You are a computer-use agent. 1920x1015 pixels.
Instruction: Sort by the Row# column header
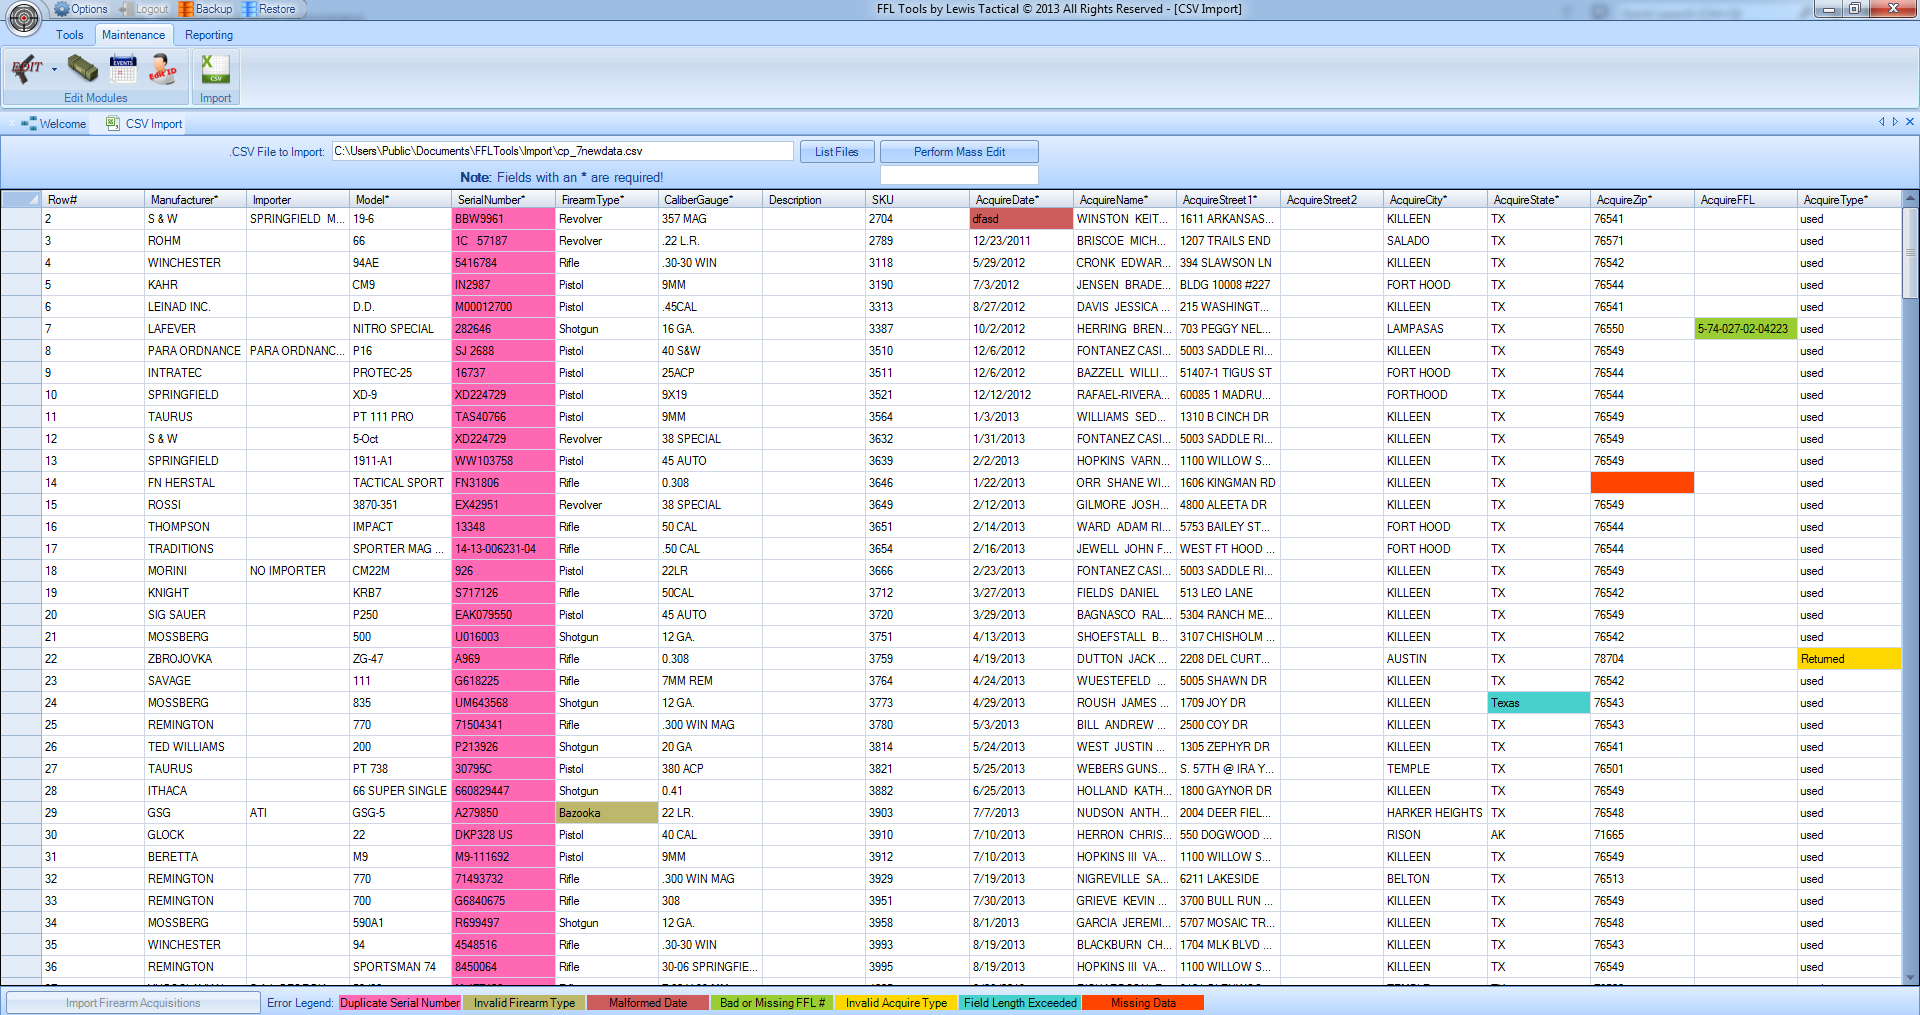[93, 200]
